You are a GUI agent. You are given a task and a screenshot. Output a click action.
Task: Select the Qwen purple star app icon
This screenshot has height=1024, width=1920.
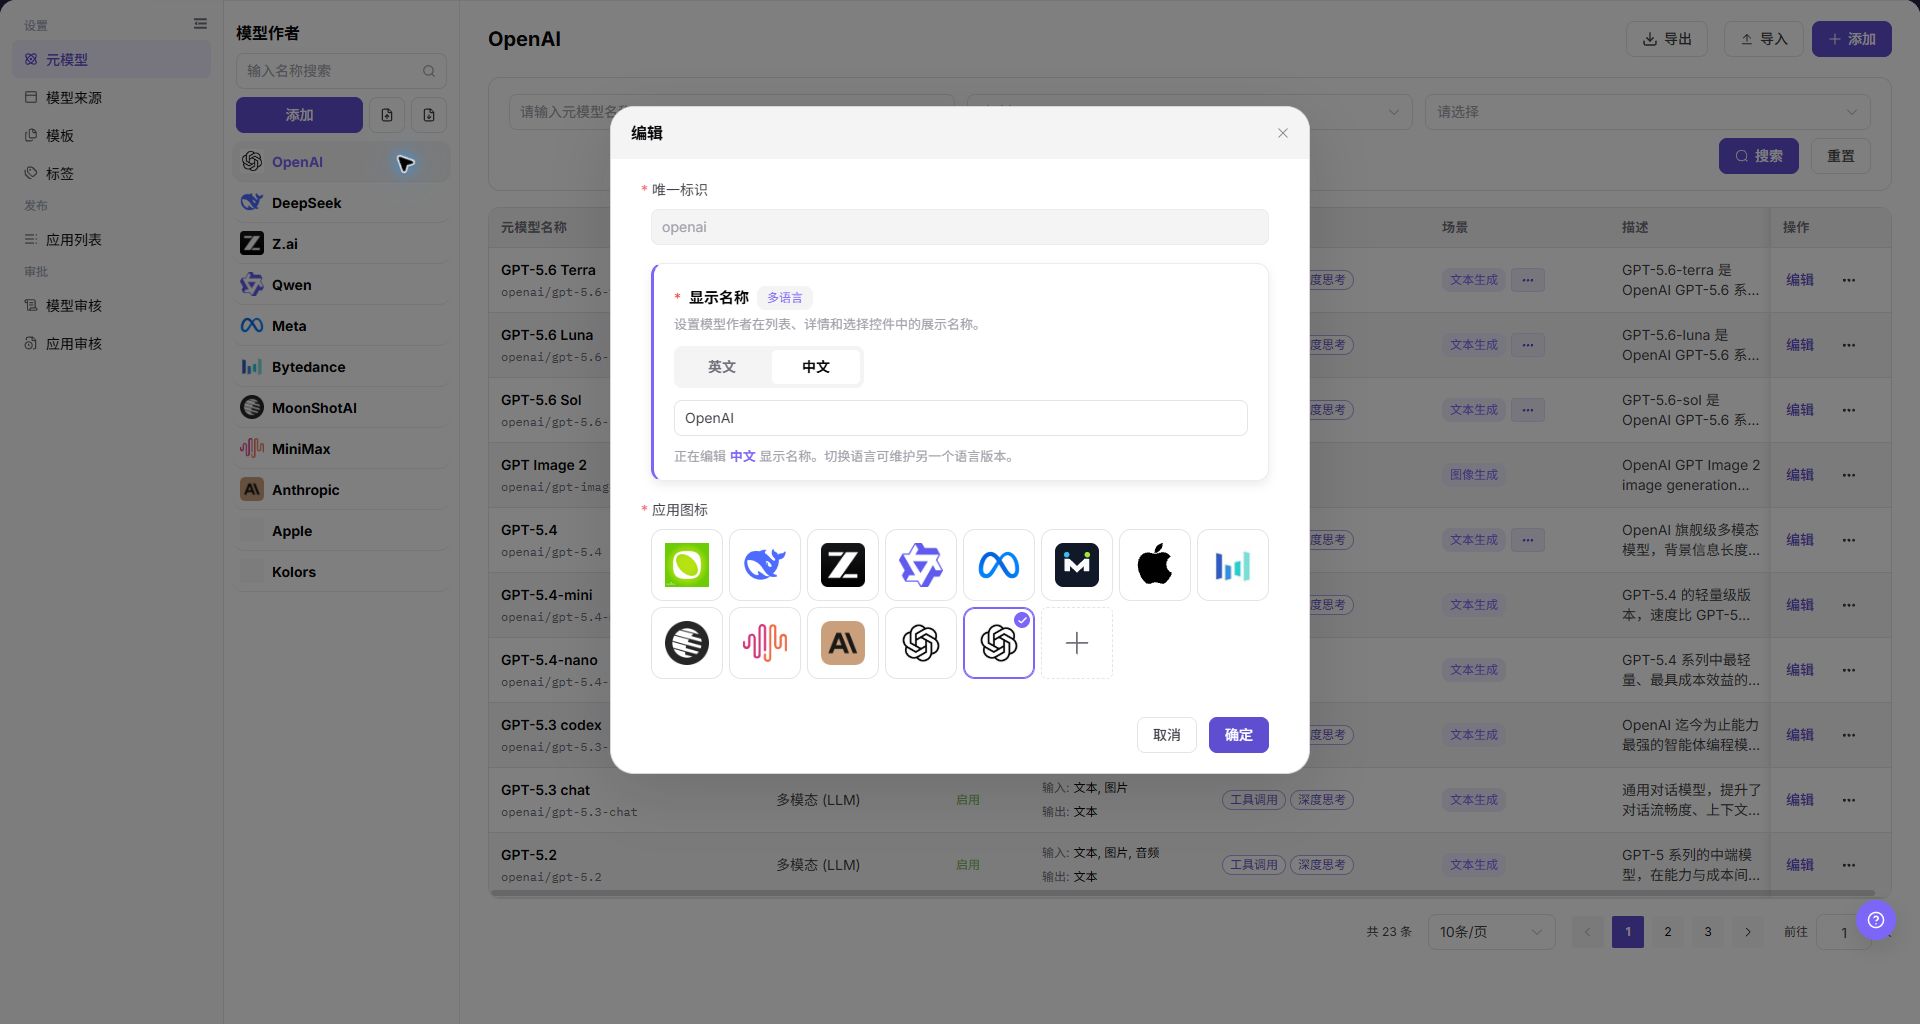tap(921, 565)
